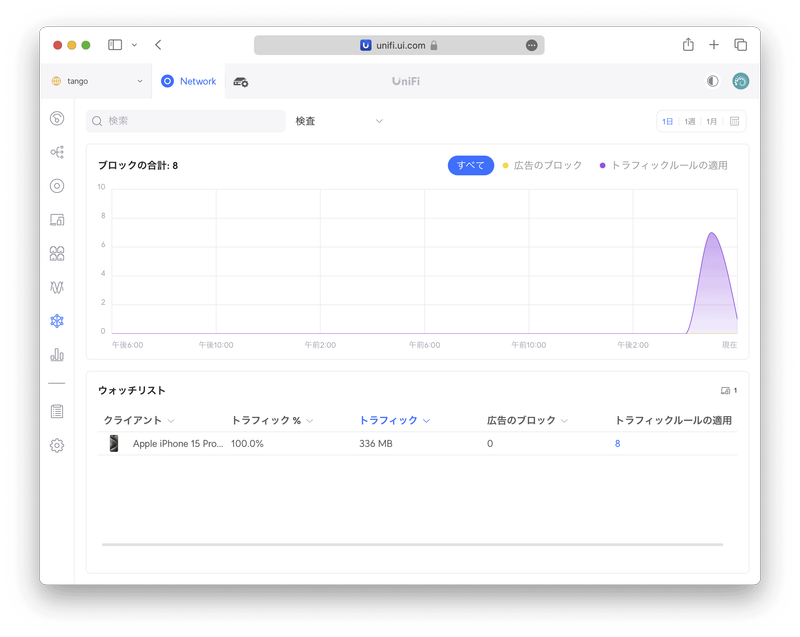Viewport: 800px width, 637px height.
Task: Switch to the Network tab
Action: pyautogui.click(x=189, y=81)
